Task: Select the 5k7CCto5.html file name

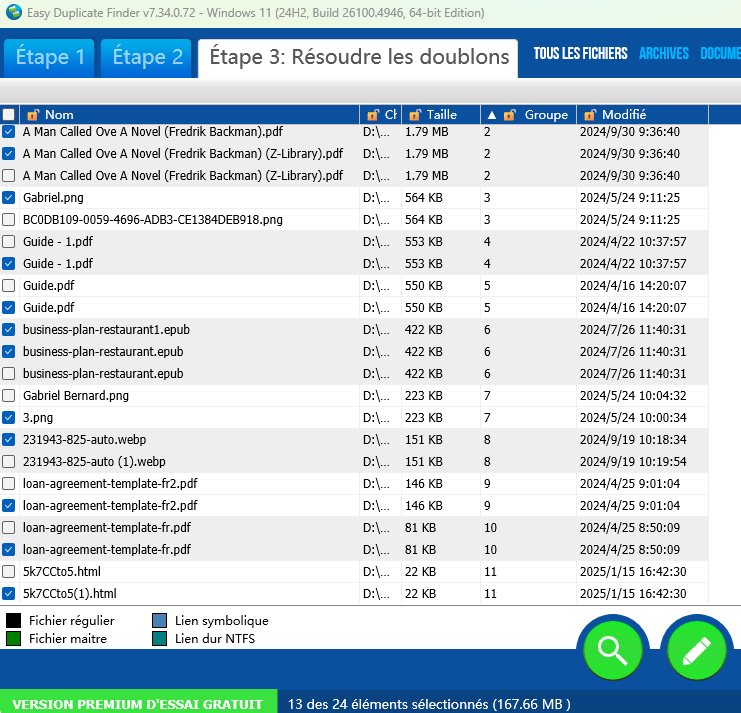Action: (x=62, y=572)
